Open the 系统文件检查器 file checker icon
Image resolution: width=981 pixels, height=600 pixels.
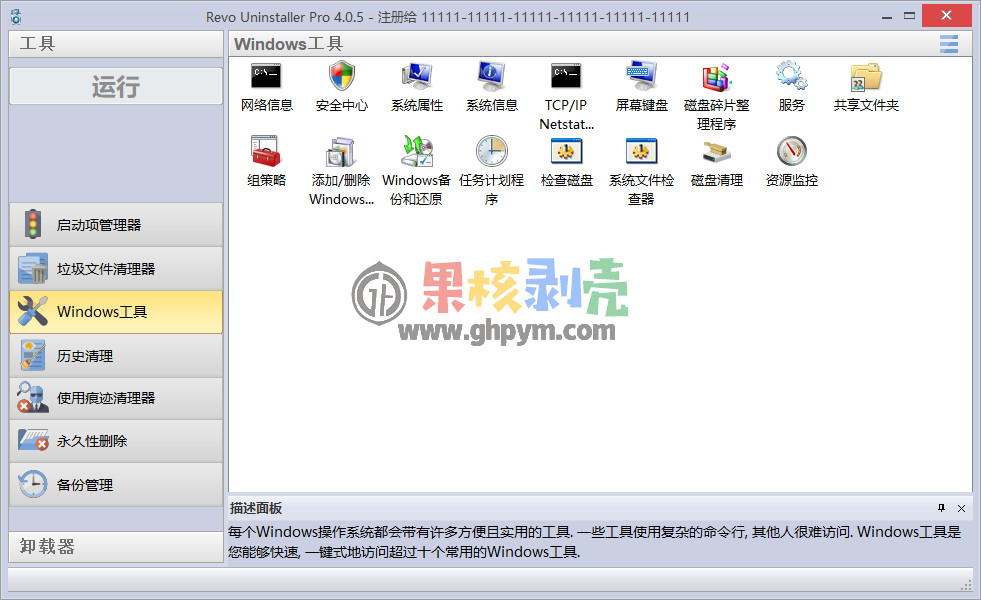(x=641, y=171)
